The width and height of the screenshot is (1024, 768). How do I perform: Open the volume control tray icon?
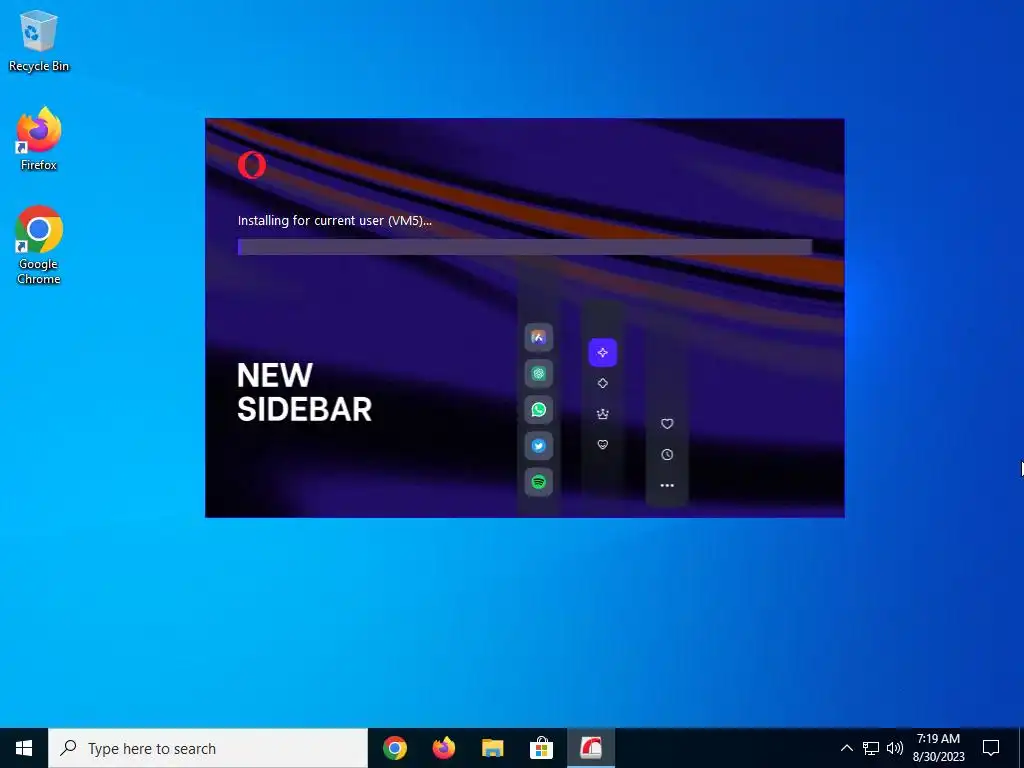coord(895,748)
